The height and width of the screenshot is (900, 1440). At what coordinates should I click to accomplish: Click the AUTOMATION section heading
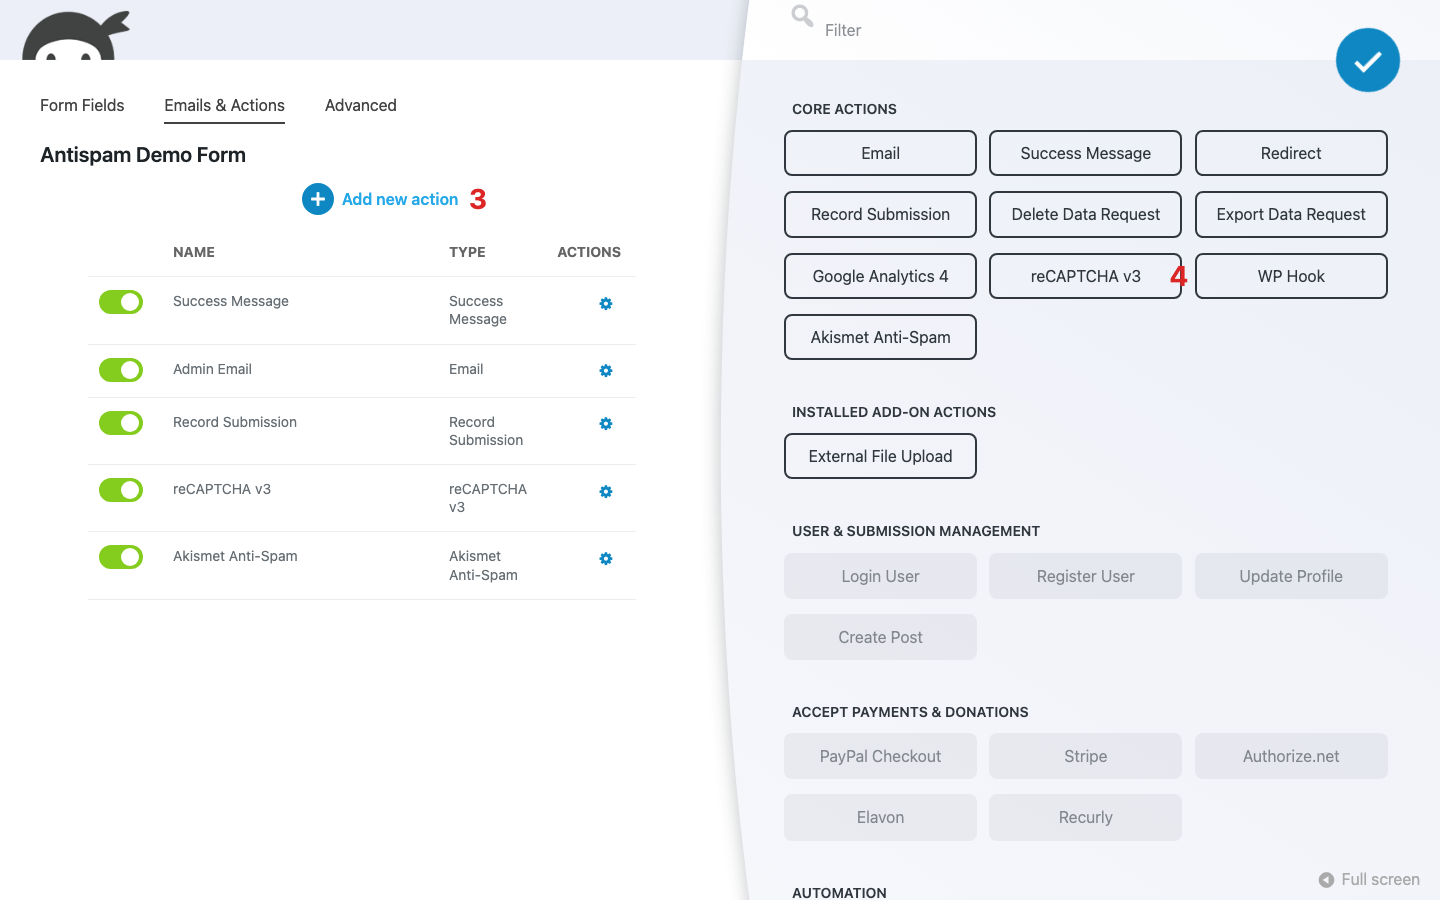[839, 892]
